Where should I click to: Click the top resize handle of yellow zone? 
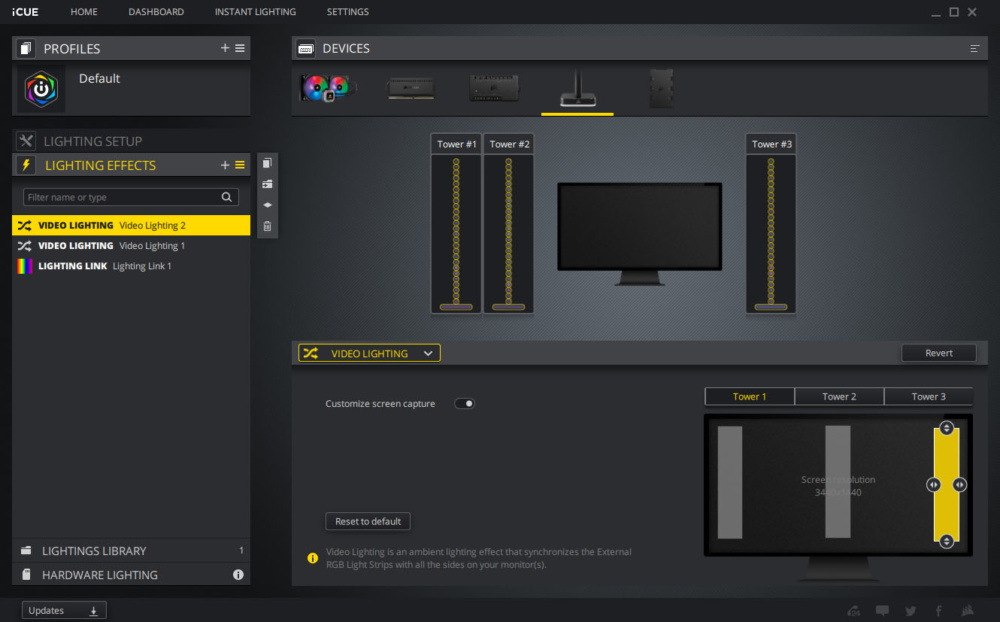point(946,428)
